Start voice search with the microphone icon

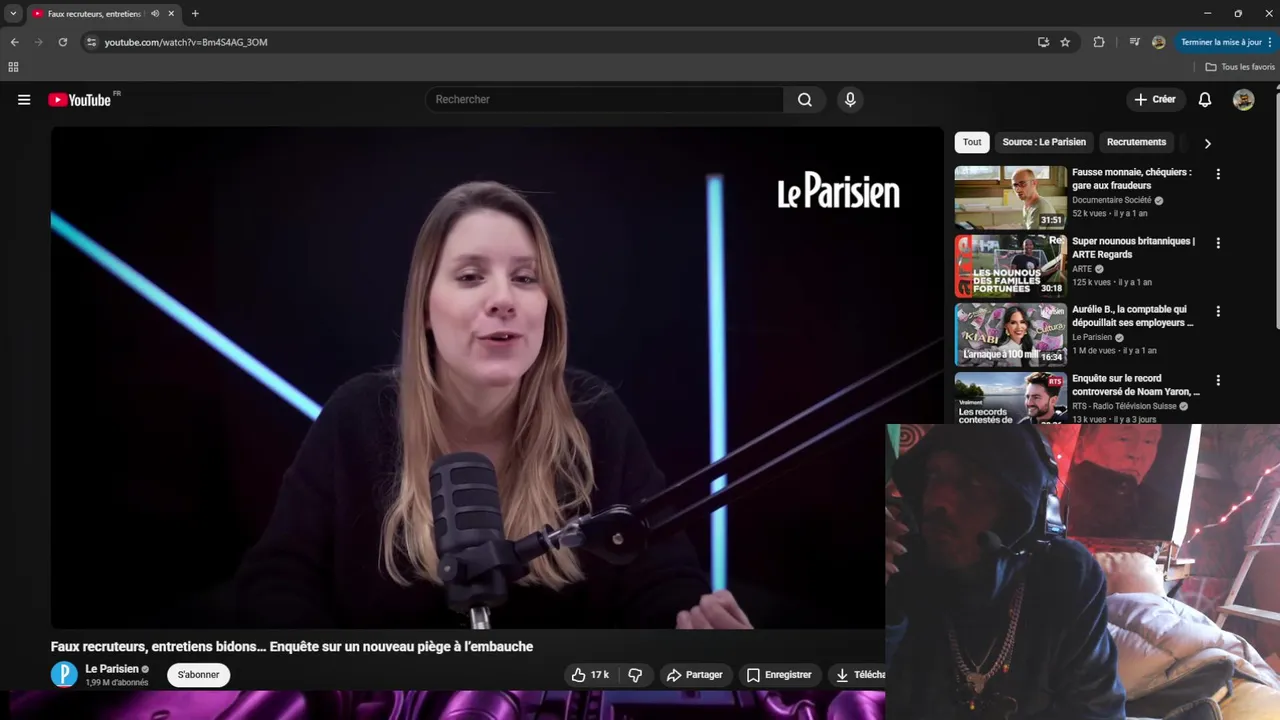pyautogui.click(x=850, y=99)
